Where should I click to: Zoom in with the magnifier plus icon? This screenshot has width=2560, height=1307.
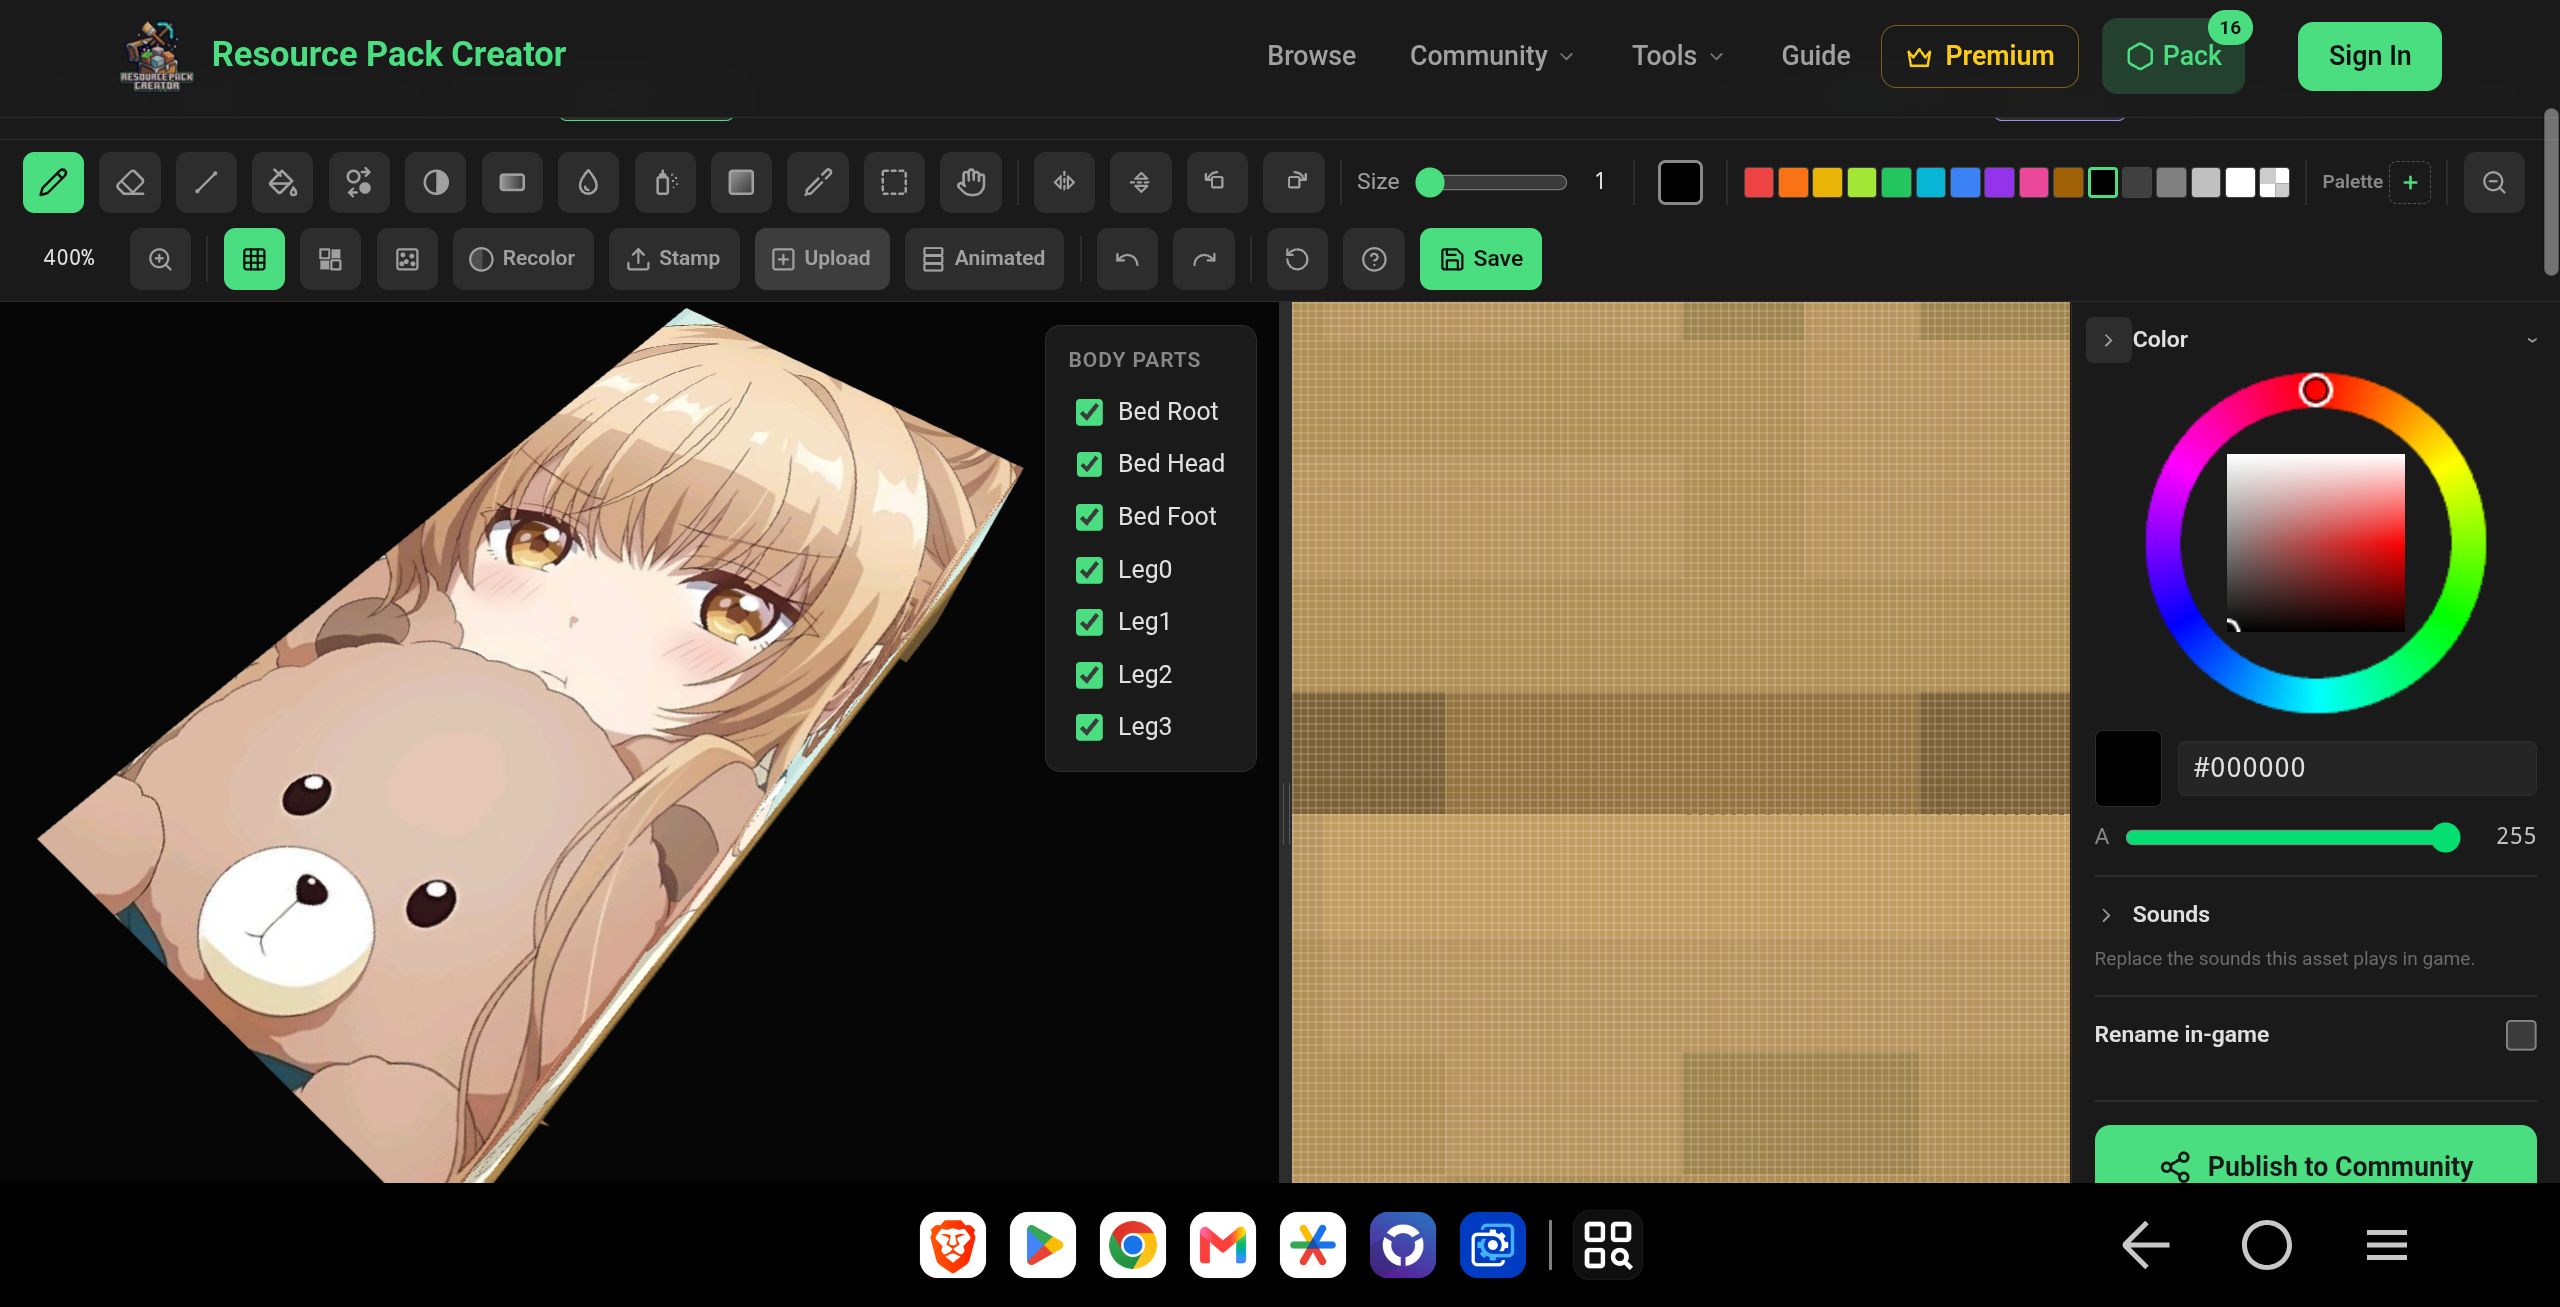[x=160, y=259]
